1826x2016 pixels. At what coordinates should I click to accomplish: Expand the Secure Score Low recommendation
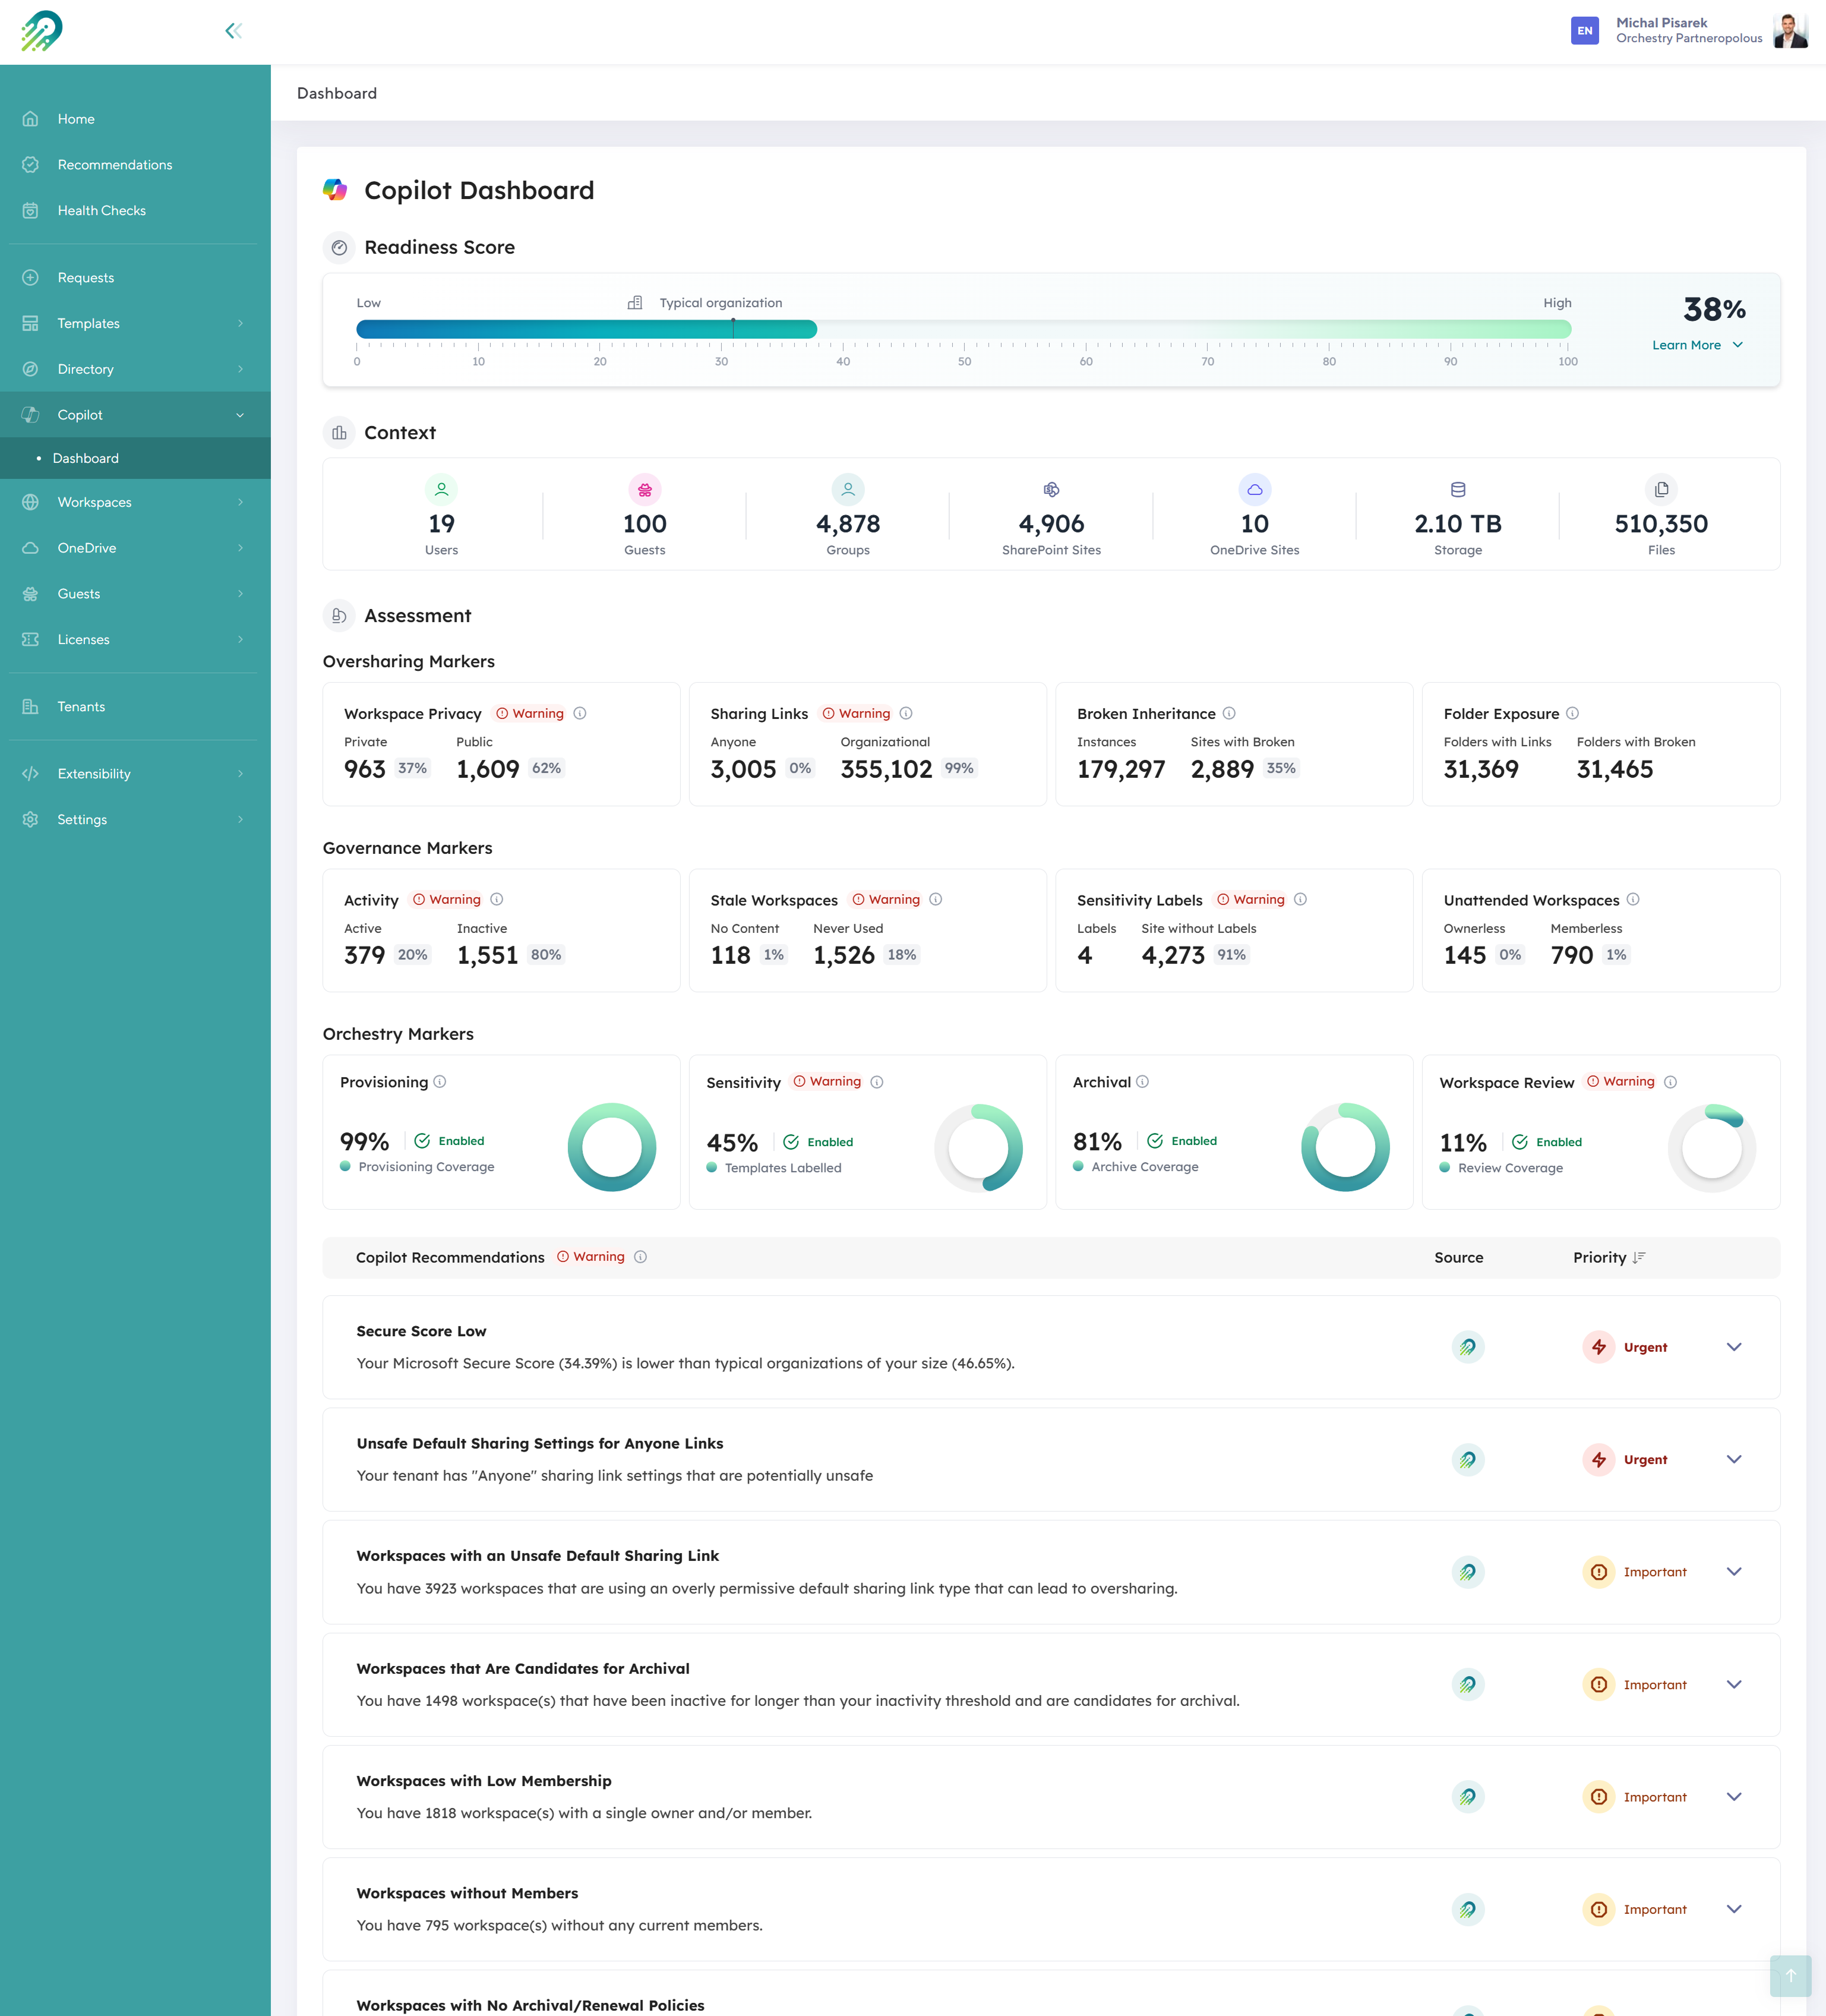(x=1734, y=1347)
